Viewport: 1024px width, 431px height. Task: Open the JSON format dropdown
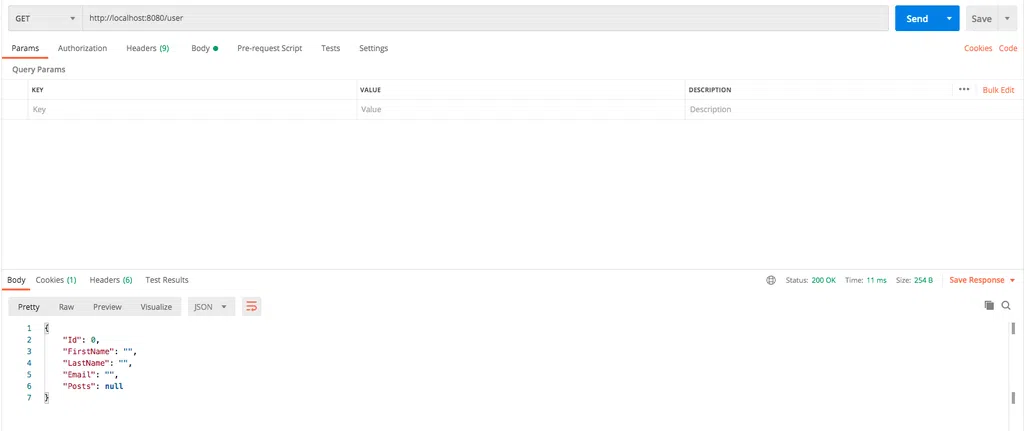click(x=211, y=306)
